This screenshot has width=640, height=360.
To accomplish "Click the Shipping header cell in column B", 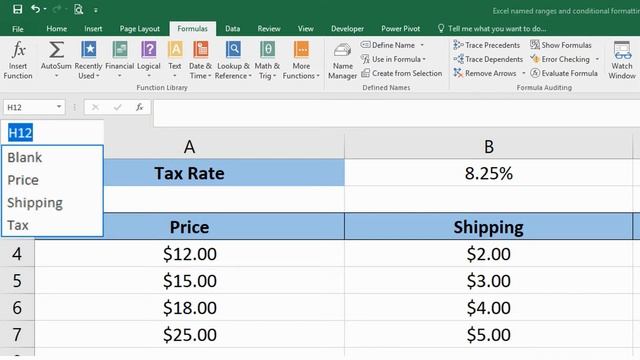I will point(489,227).
